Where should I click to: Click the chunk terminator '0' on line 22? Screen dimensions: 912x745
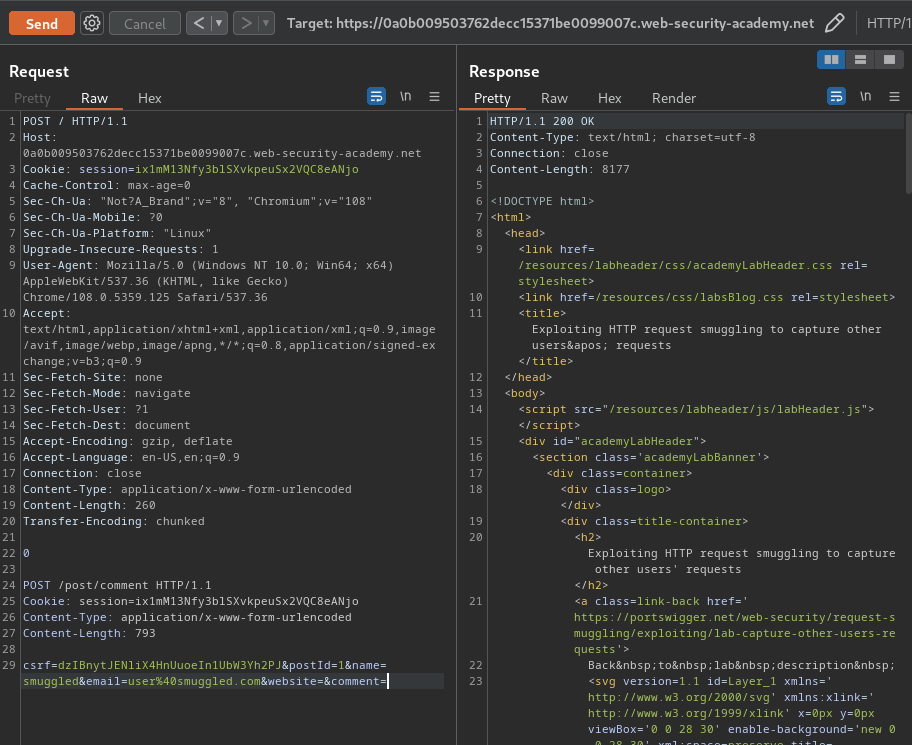point(26,554)
